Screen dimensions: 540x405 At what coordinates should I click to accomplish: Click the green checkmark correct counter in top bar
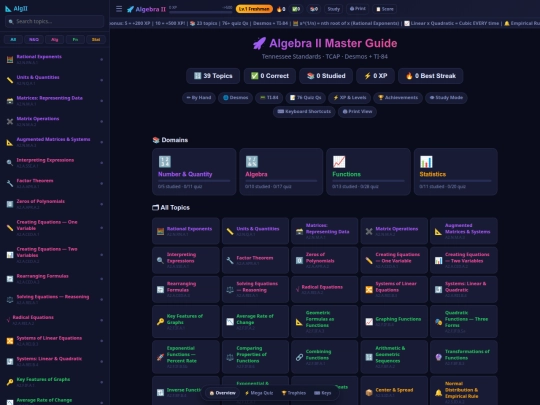point(296,9)
